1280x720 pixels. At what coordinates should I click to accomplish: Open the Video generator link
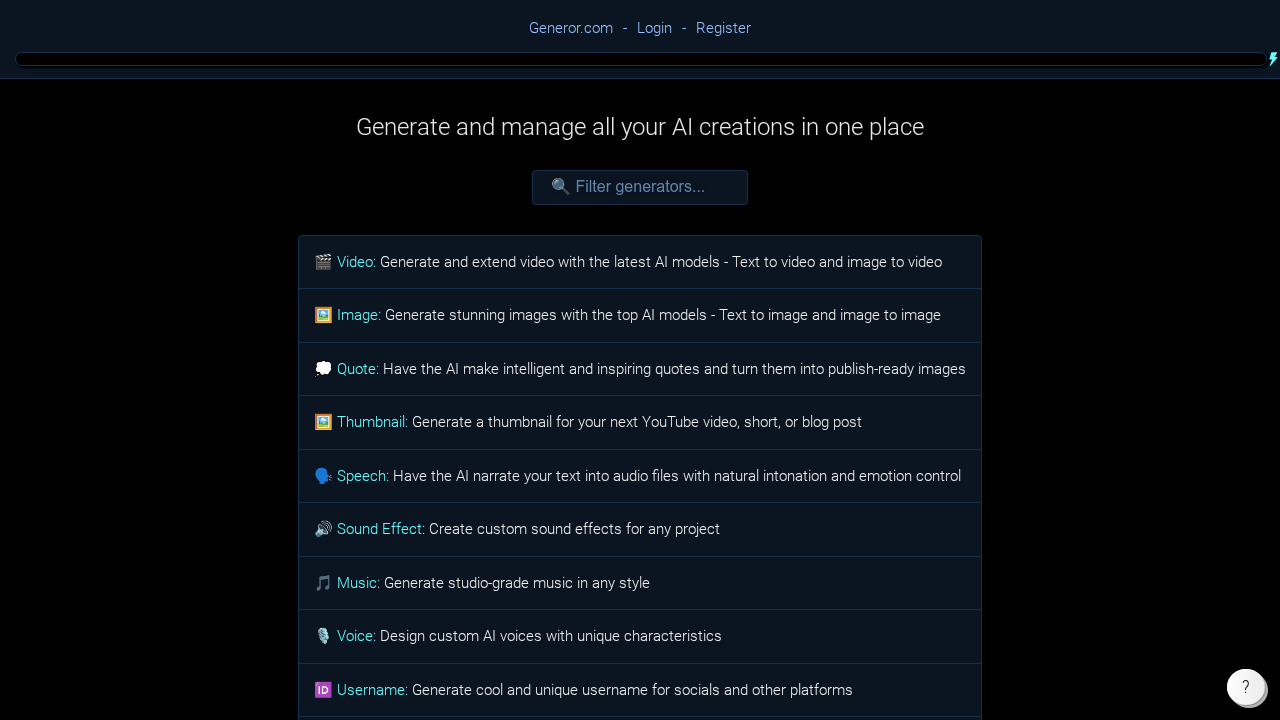(356, 262)
